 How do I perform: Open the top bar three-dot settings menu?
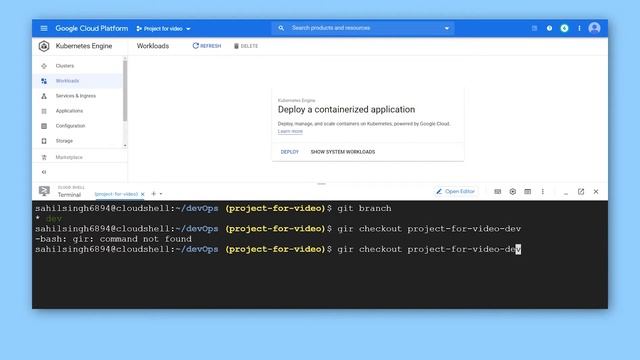[x=579, y=28]
